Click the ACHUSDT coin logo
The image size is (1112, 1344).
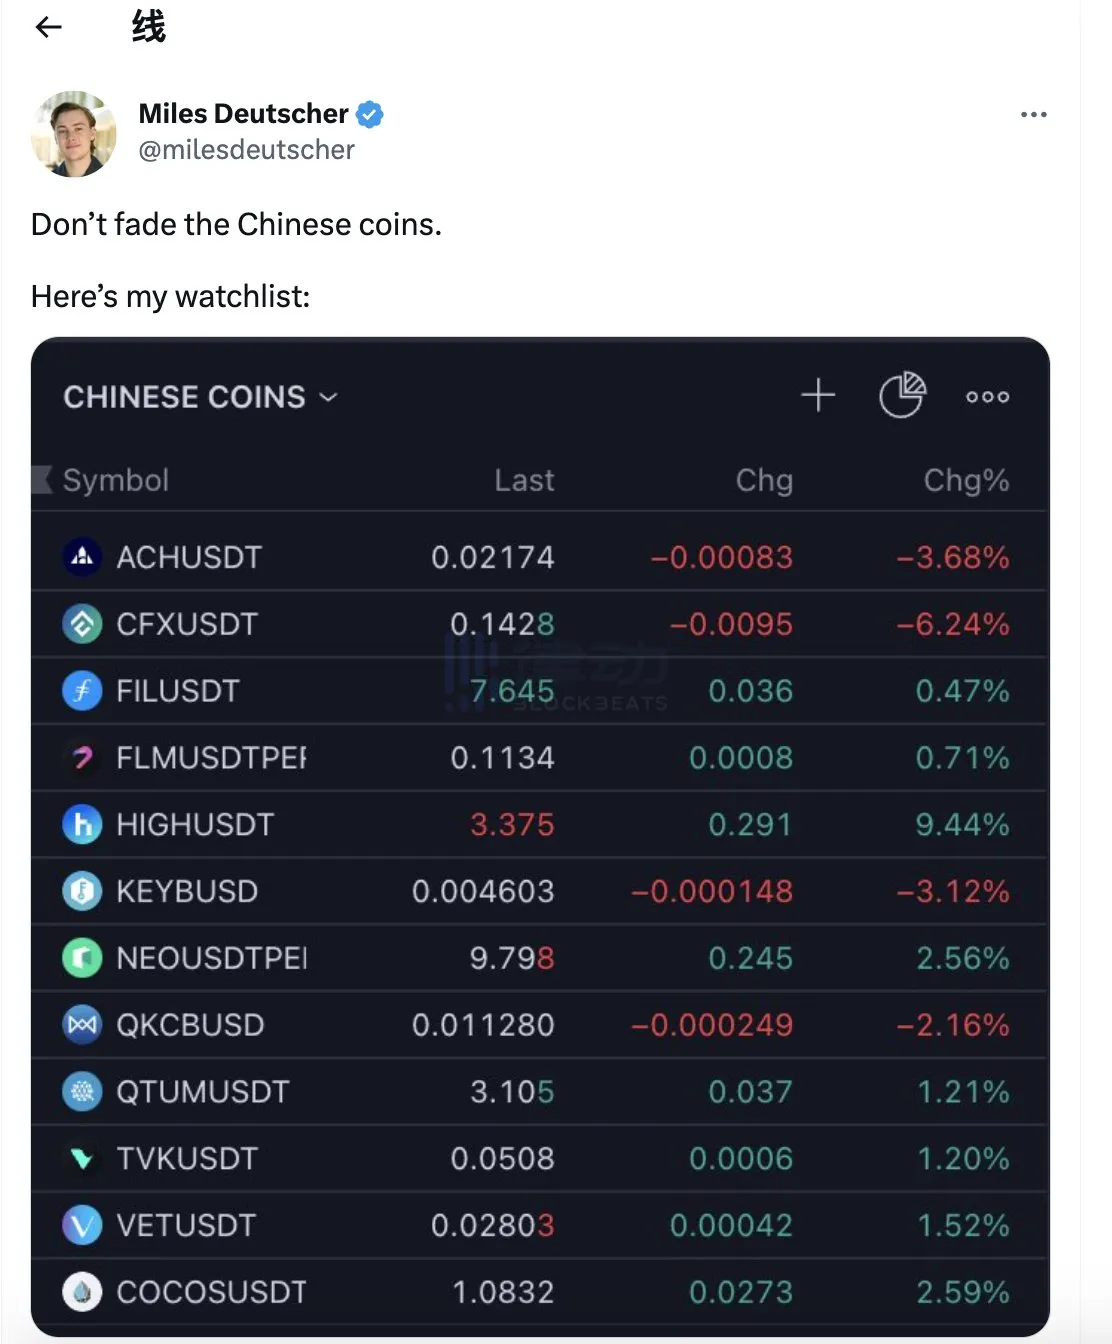point(82,557)
